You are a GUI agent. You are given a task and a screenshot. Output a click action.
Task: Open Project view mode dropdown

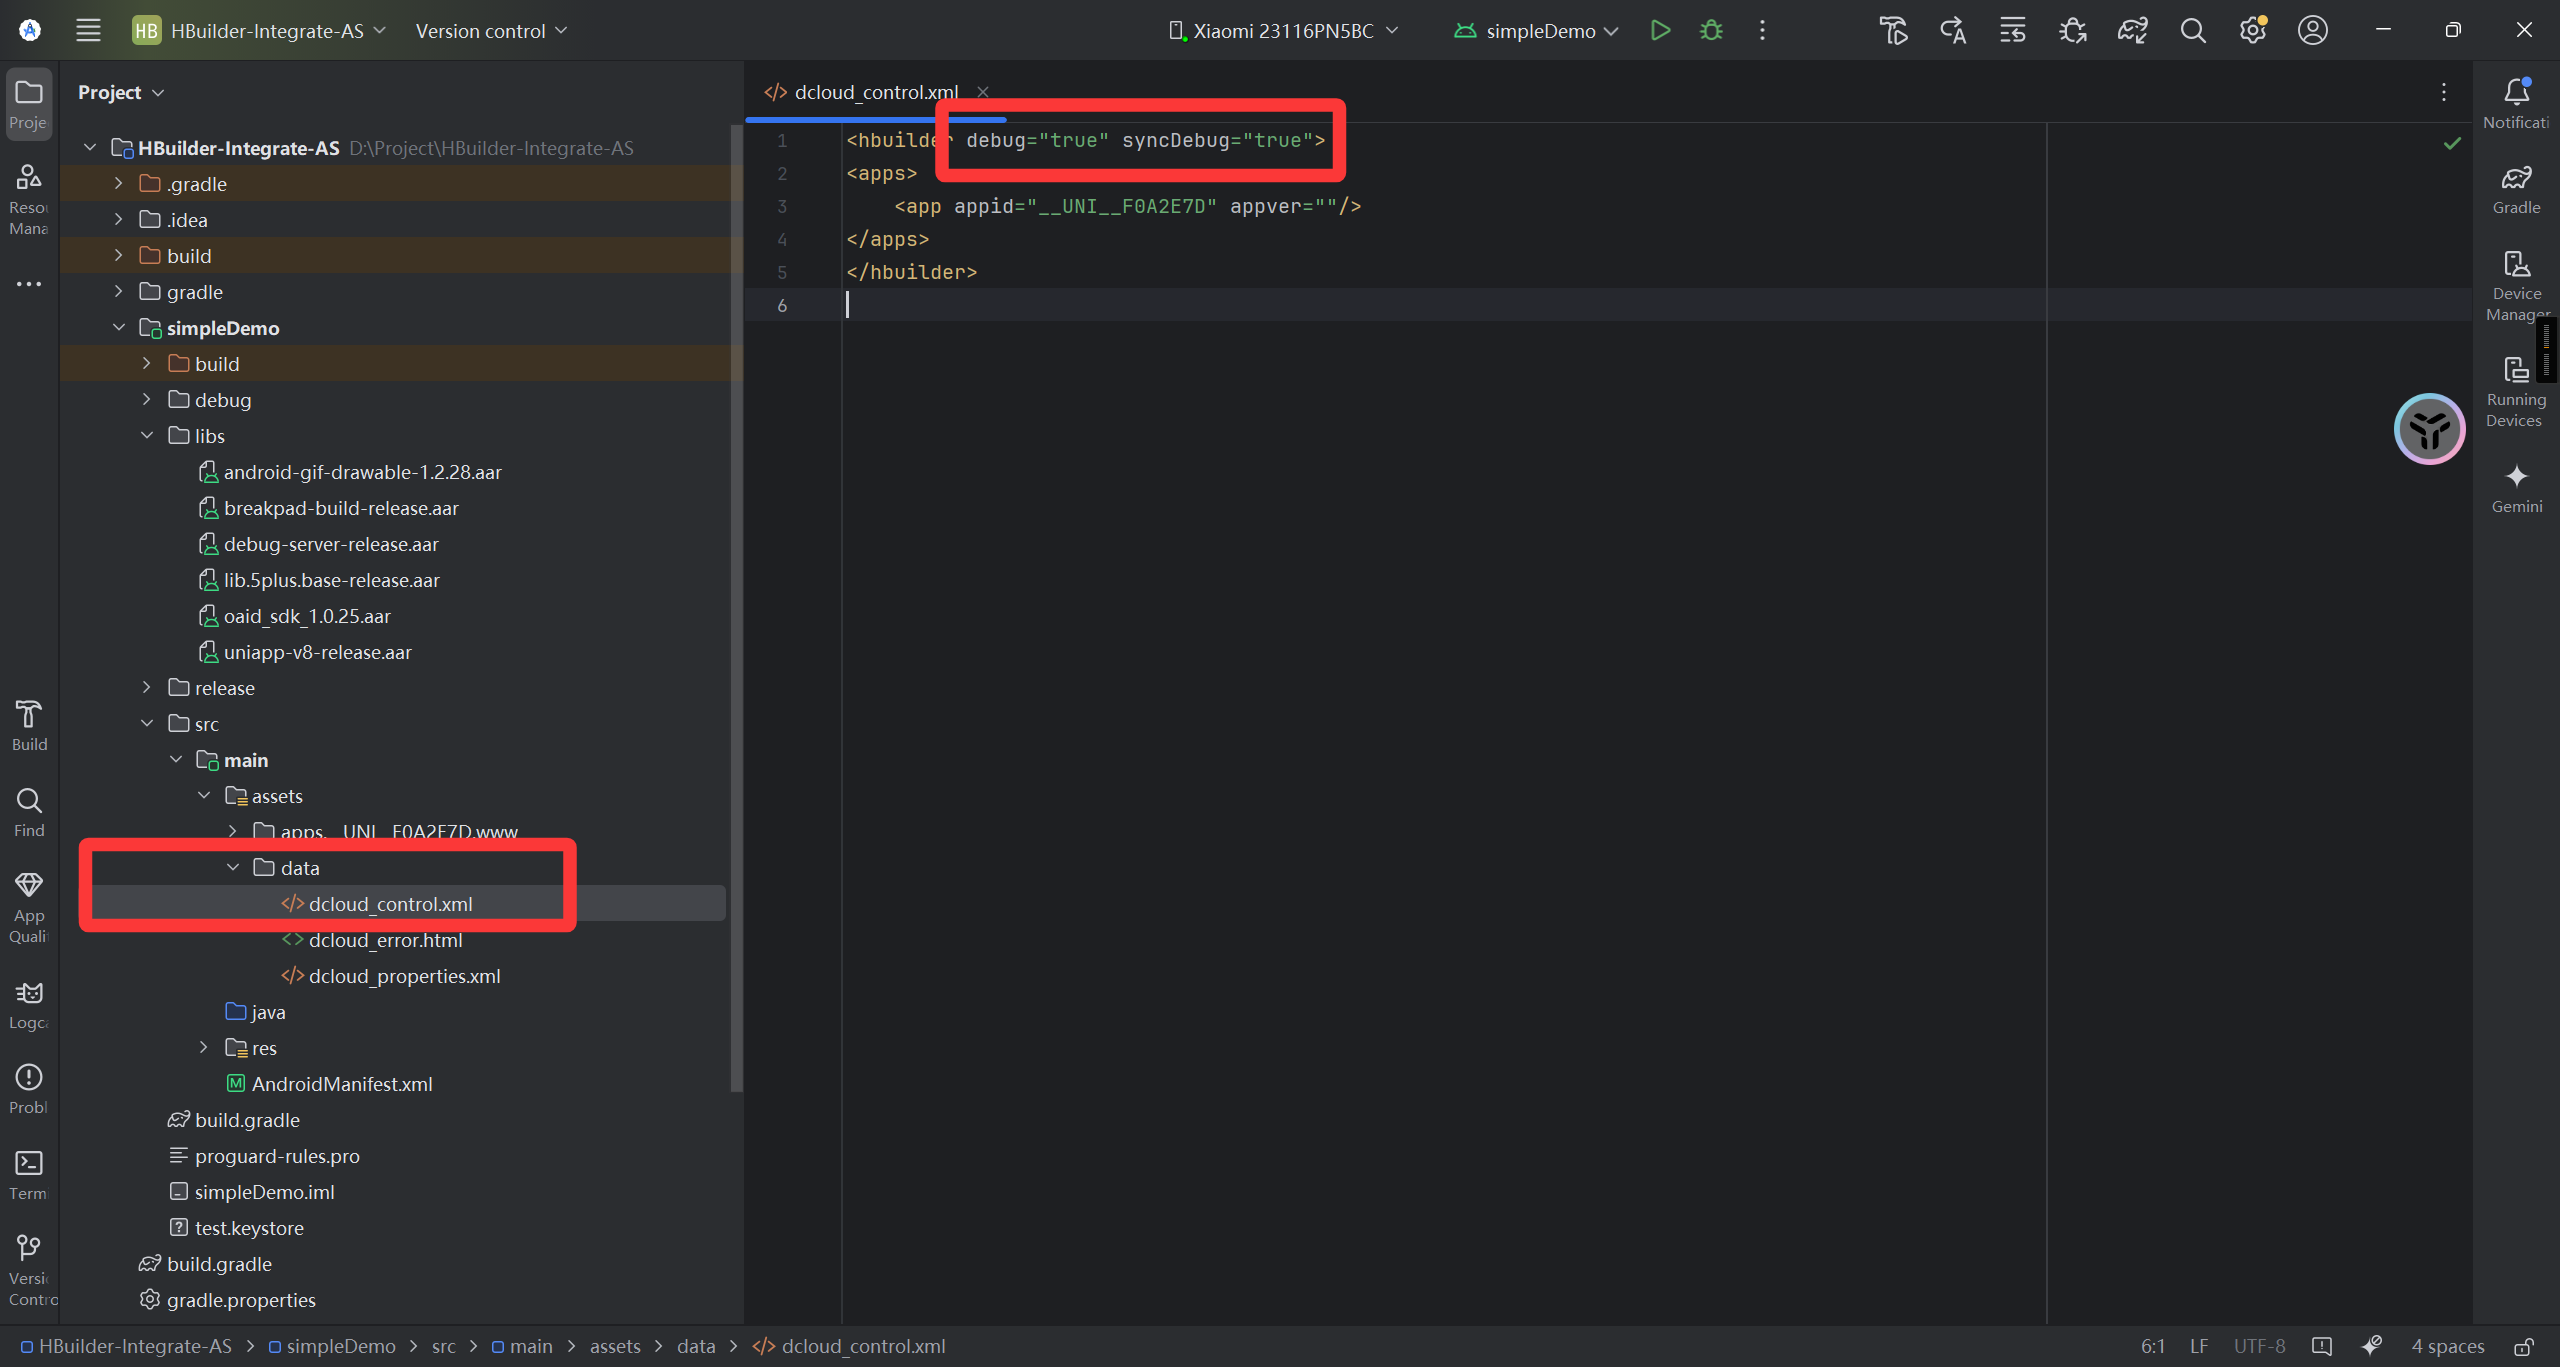[x=121, y=92]
